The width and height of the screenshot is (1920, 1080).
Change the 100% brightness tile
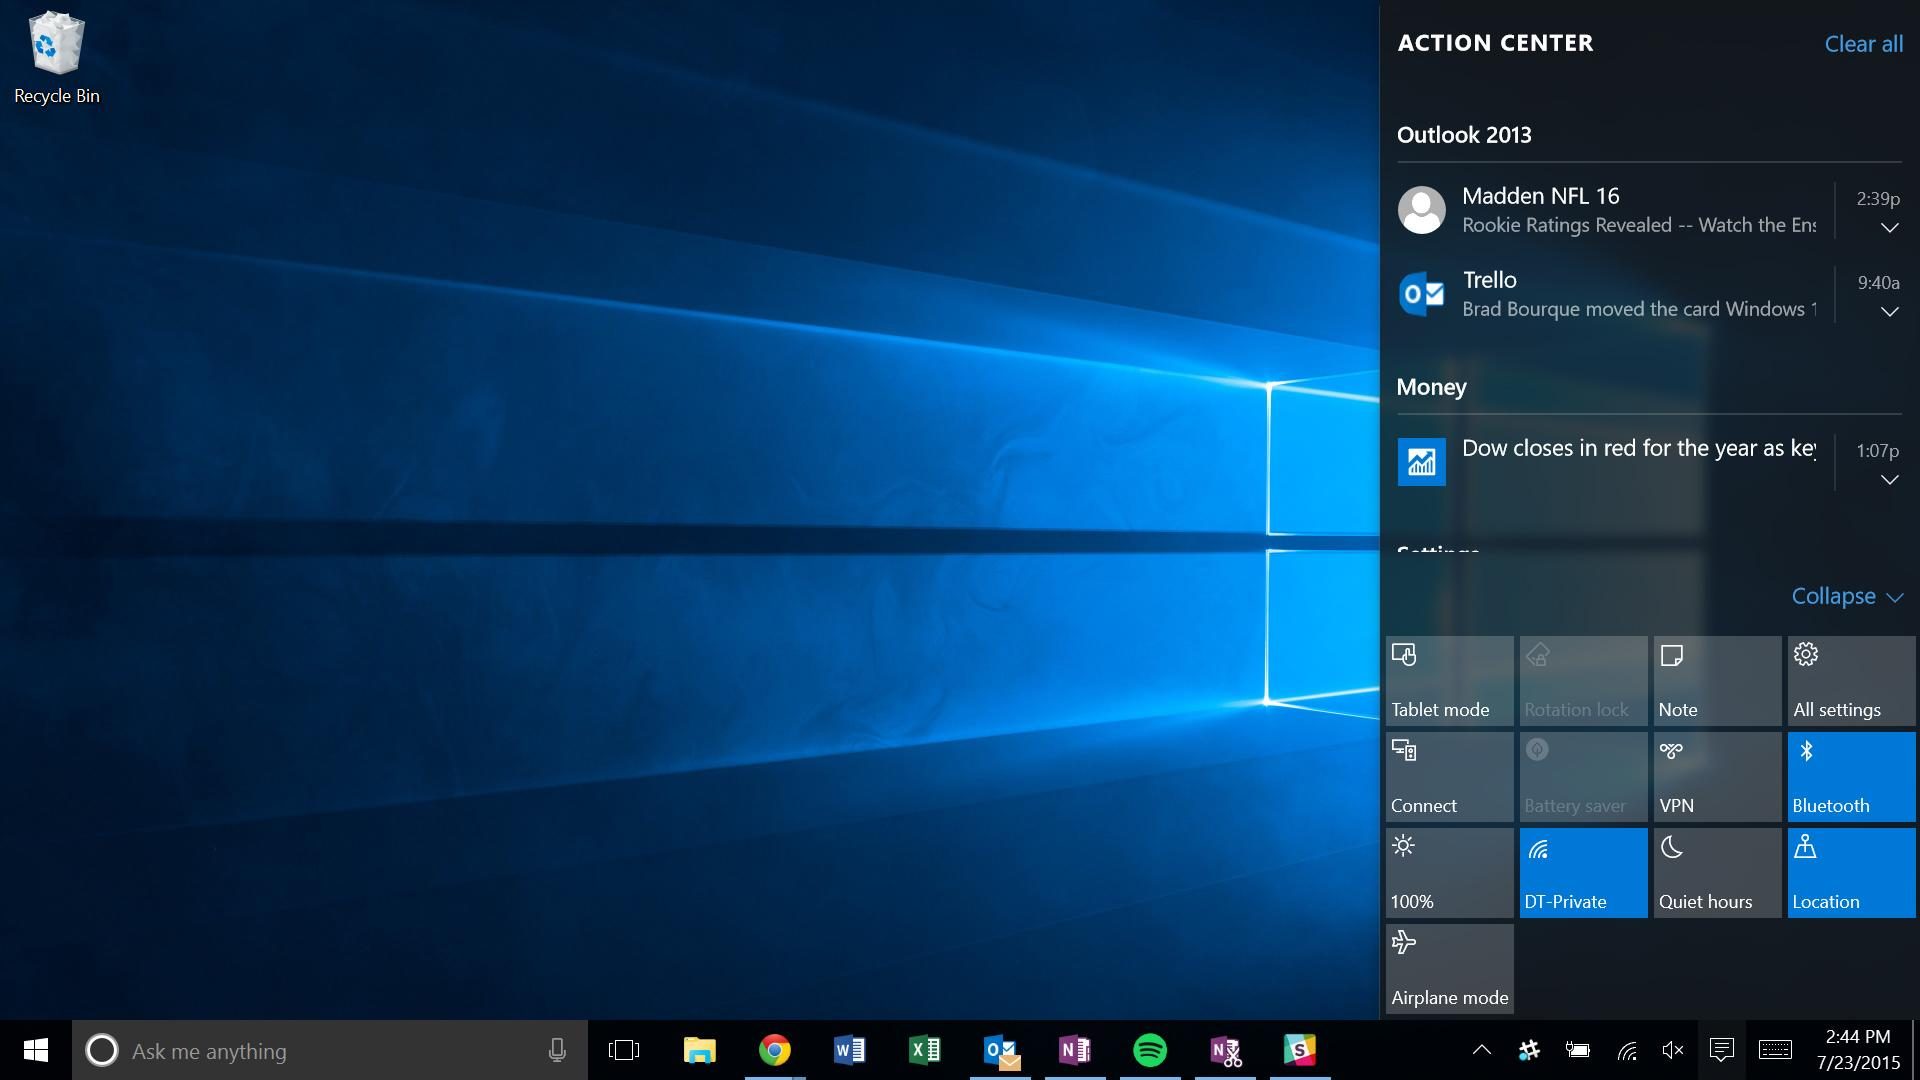click(1449, 873)
